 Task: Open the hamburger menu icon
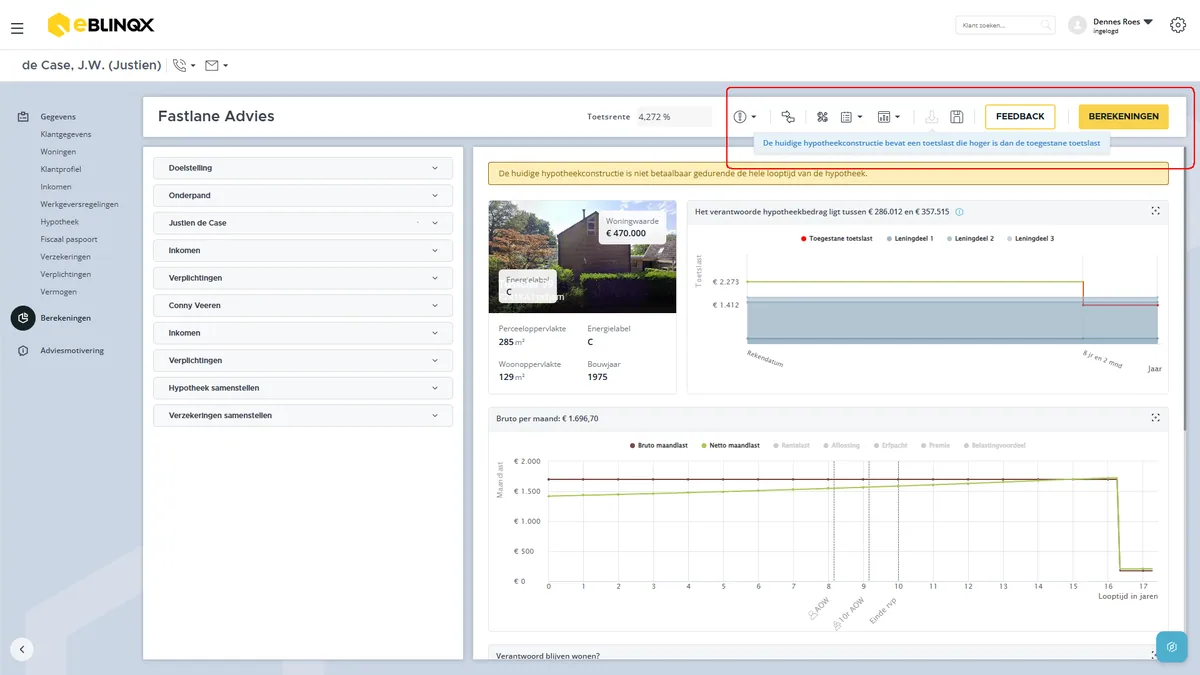point(17,28)
